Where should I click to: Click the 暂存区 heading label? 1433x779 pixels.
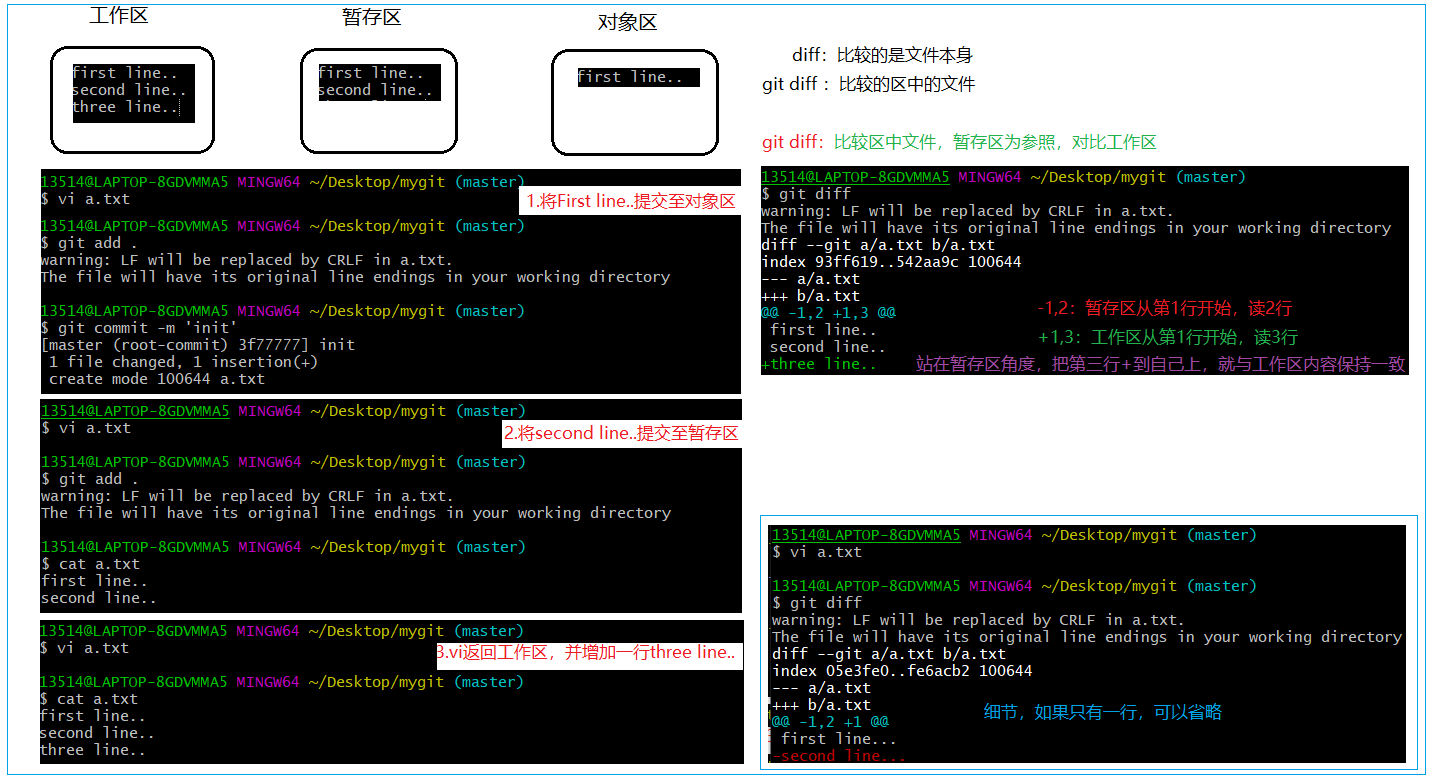371,17
